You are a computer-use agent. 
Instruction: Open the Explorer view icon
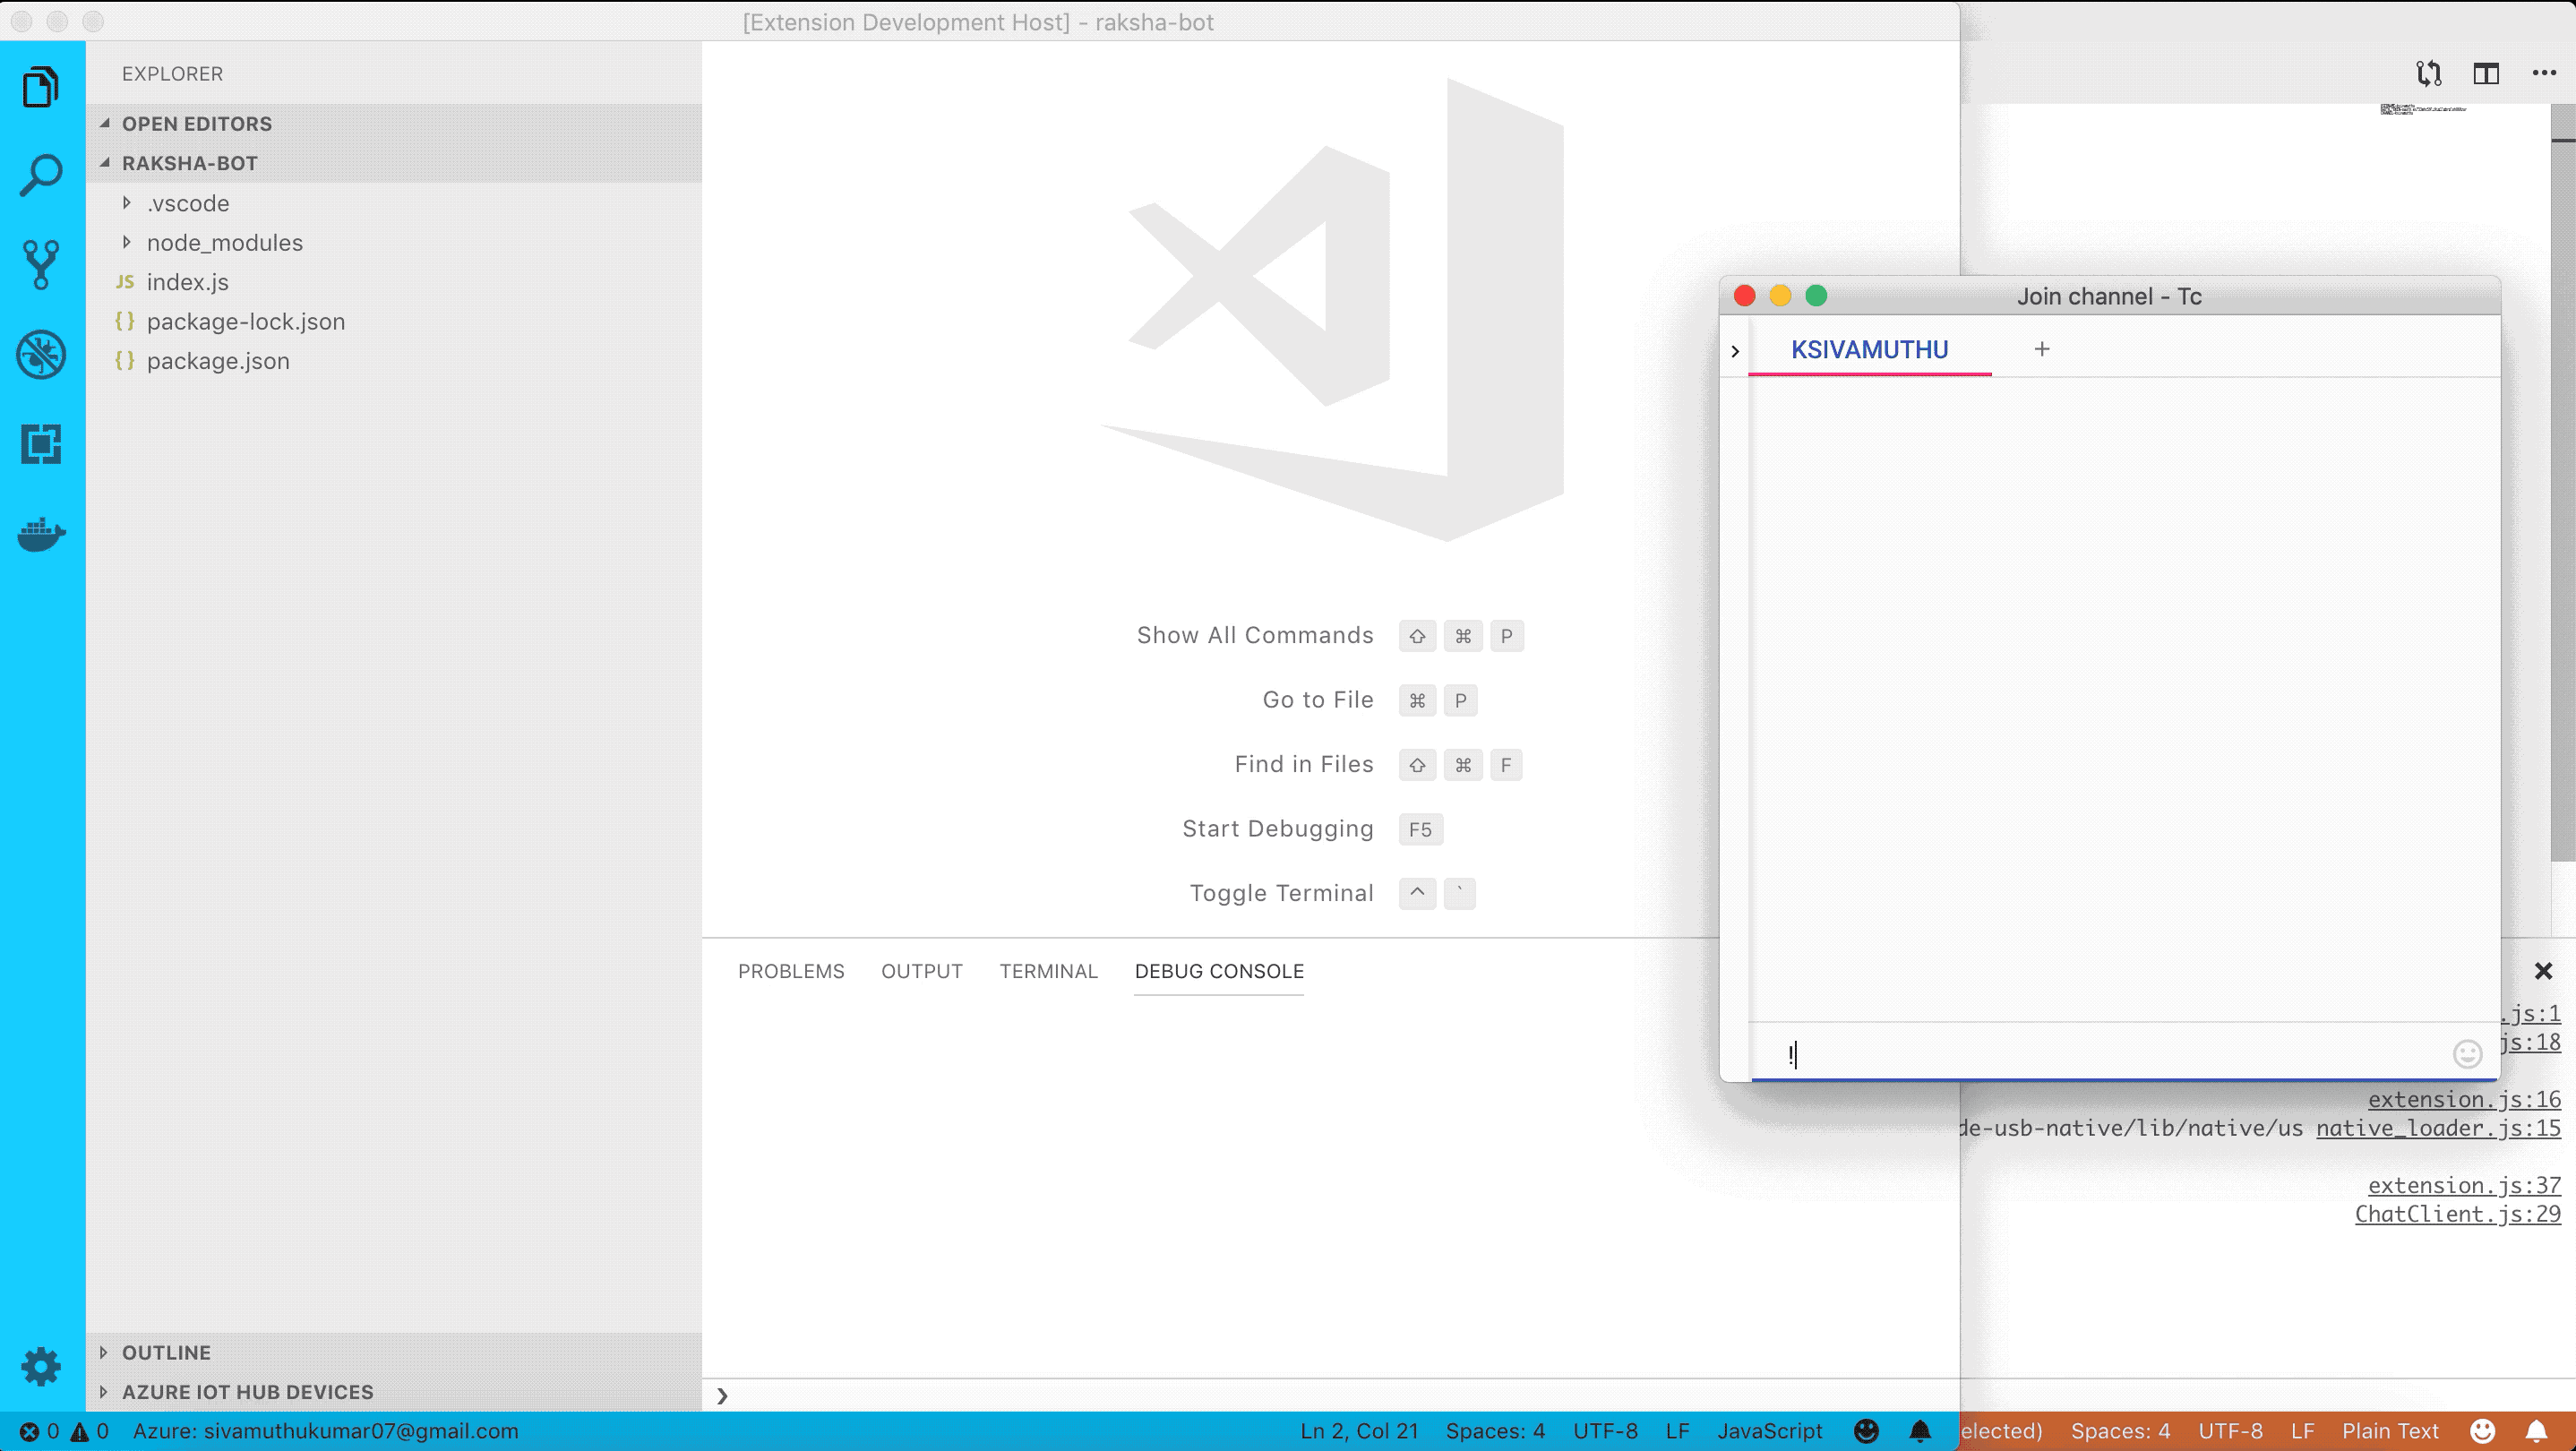[x=41, y=87]
